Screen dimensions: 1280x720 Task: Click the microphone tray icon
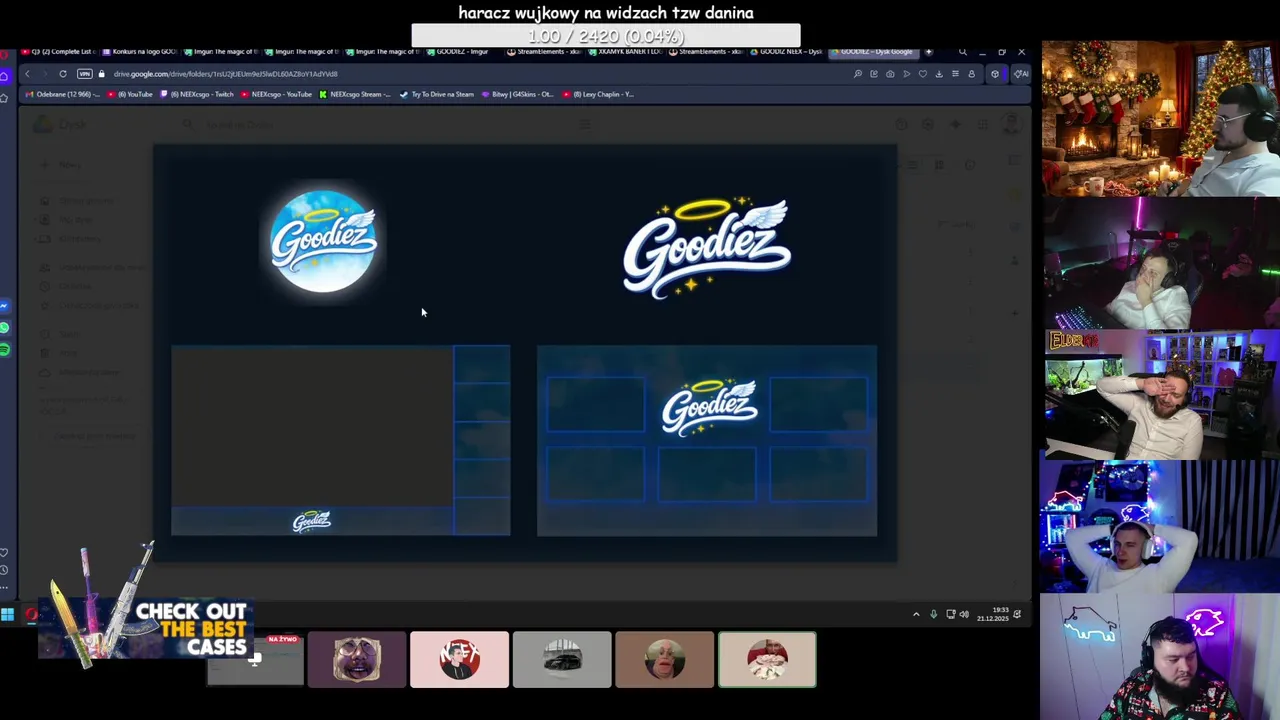click(x=933, y=614)
